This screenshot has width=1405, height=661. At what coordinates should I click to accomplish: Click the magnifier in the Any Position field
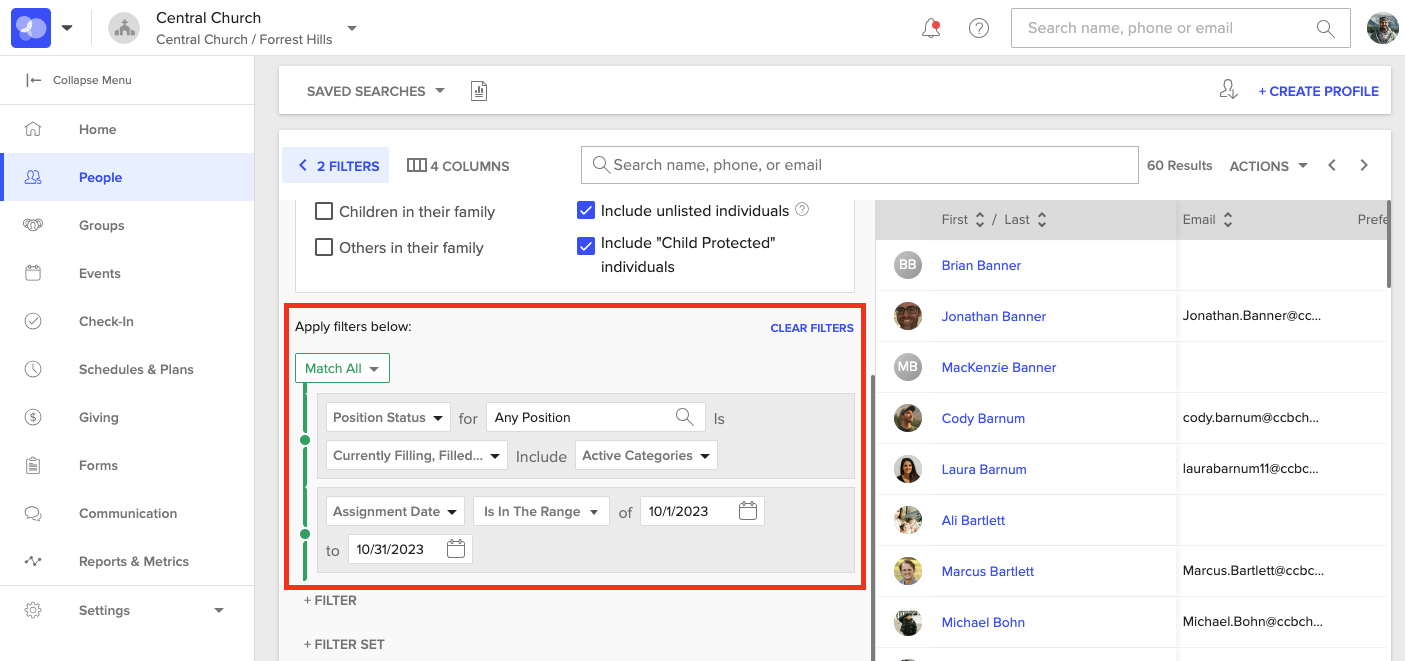coord(685,416)
